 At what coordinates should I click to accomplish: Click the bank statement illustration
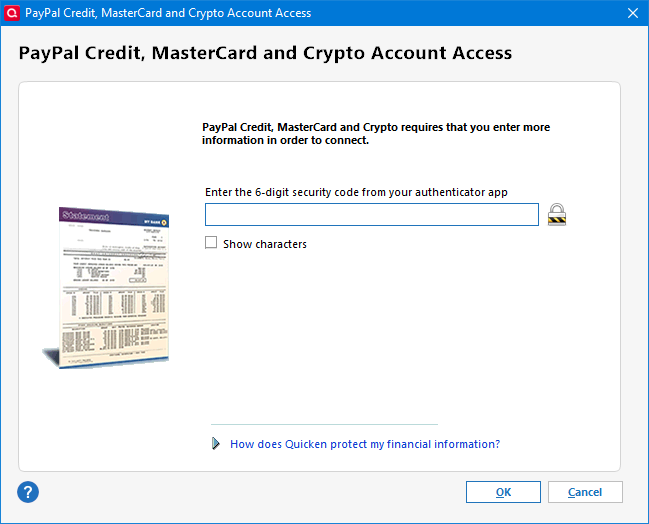pos(108,287)
